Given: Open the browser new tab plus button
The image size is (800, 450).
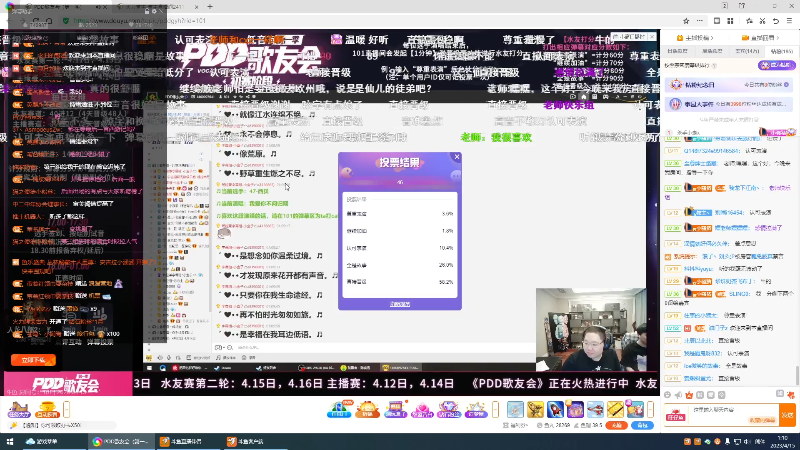Looking at the screenshot, I should pos(210,7).
